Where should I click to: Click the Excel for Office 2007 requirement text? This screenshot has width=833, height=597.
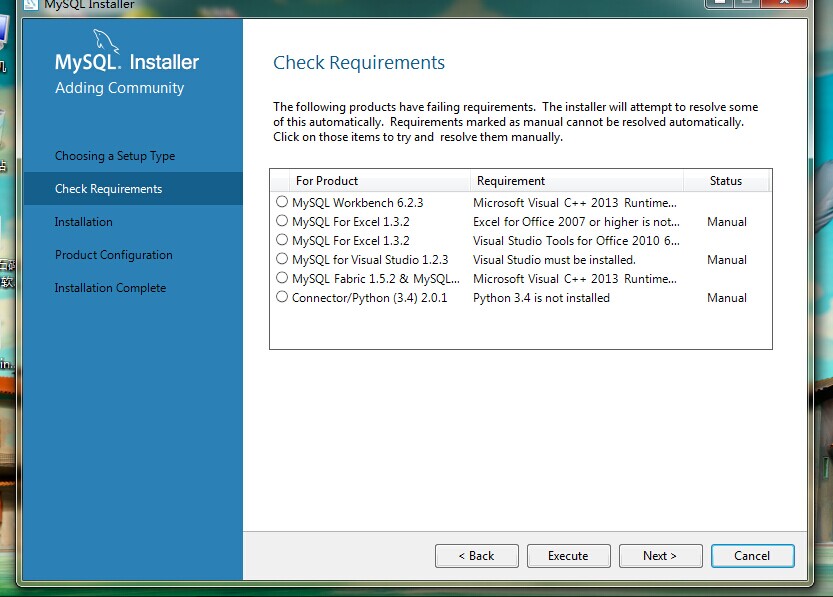coord(576,221)
